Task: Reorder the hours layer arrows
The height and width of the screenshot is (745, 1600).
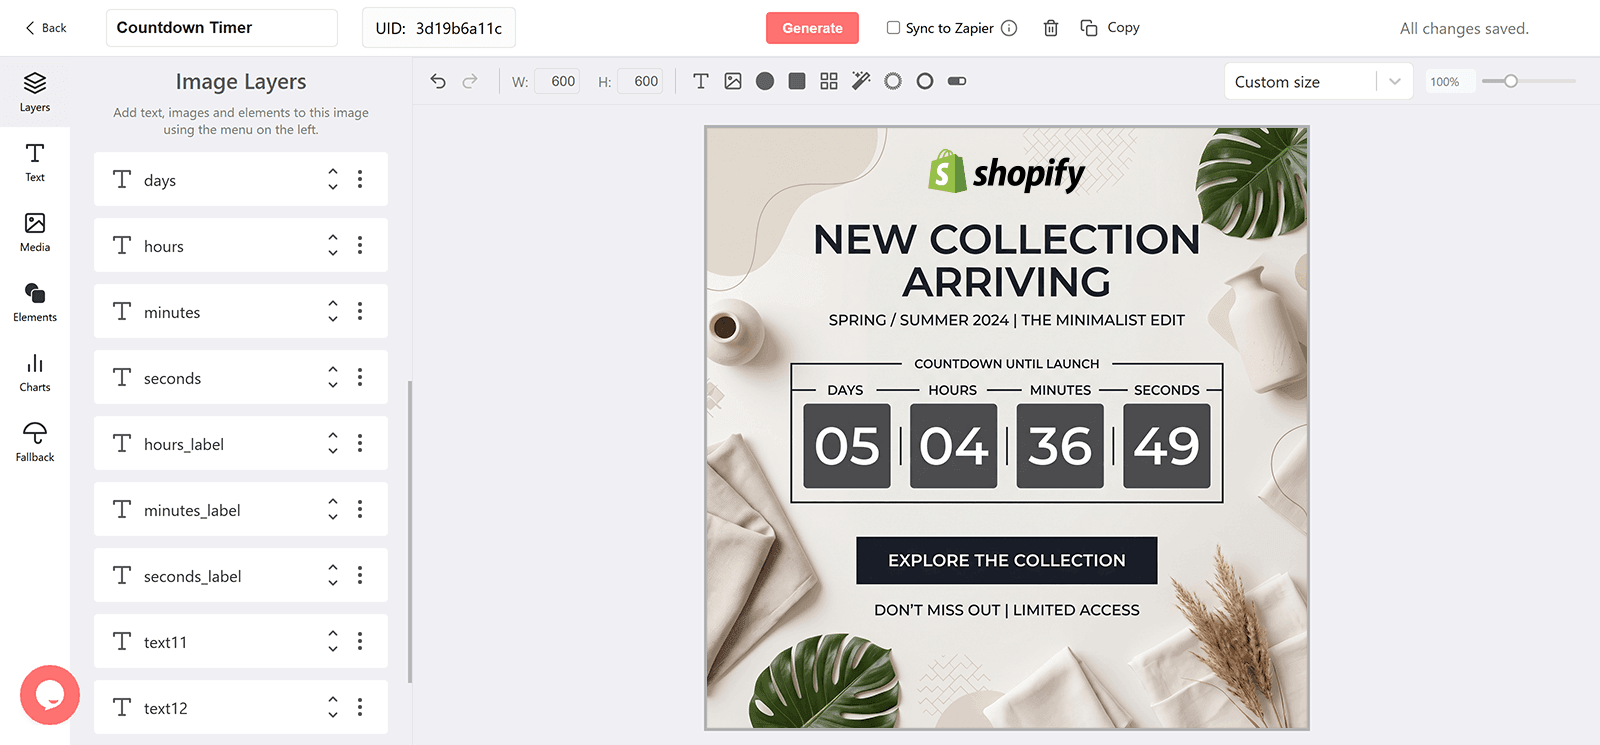Action: coord(333,245)
